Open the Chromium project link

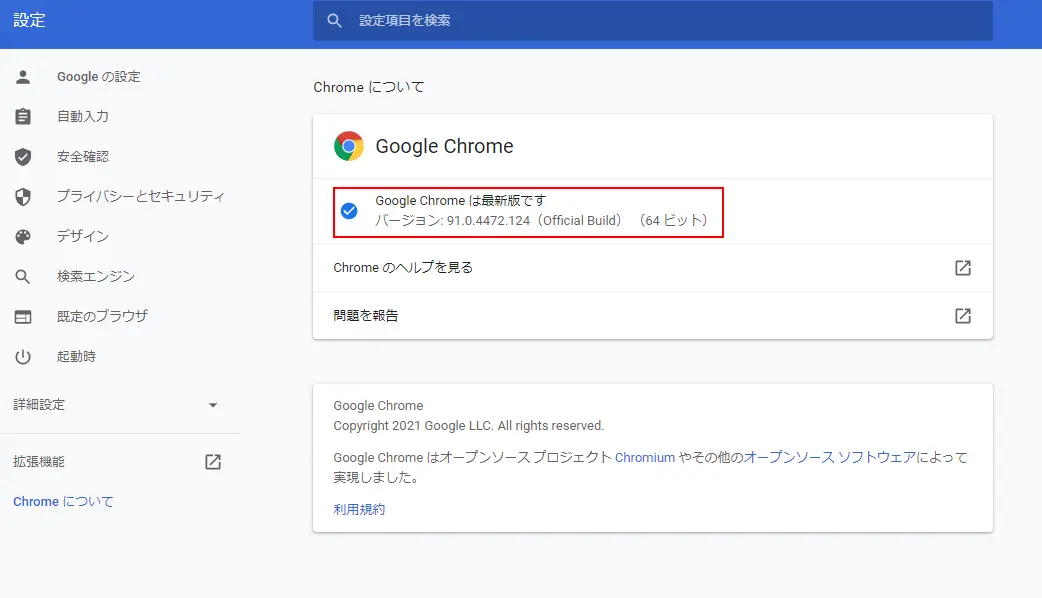click(645, 458)
